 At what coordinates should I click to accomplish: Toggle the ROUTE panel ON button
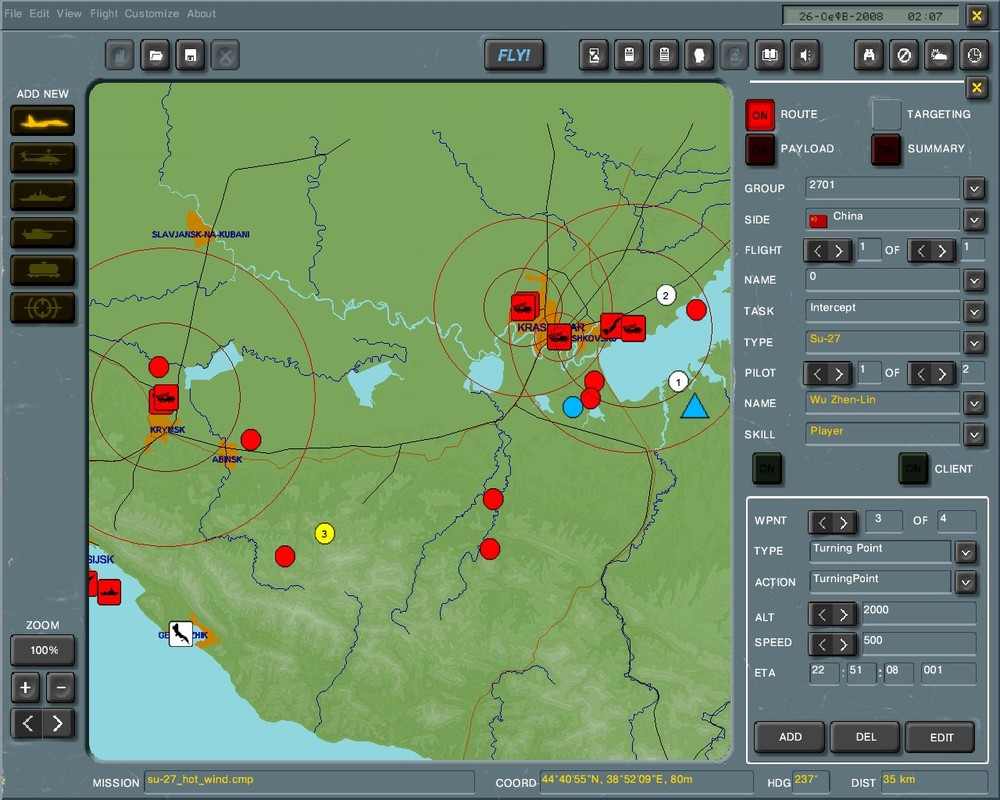tap(760, 116)
